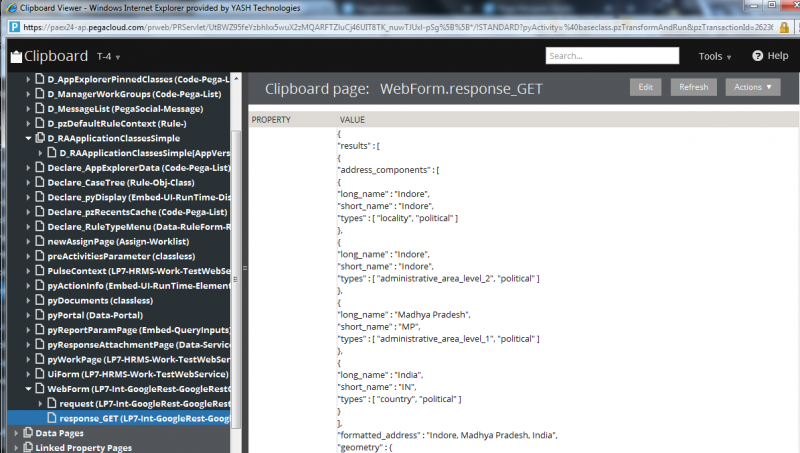Click the Help question mark icon
Image resolution: width=800 pixels, height=453 pixels.
point(757,56)
